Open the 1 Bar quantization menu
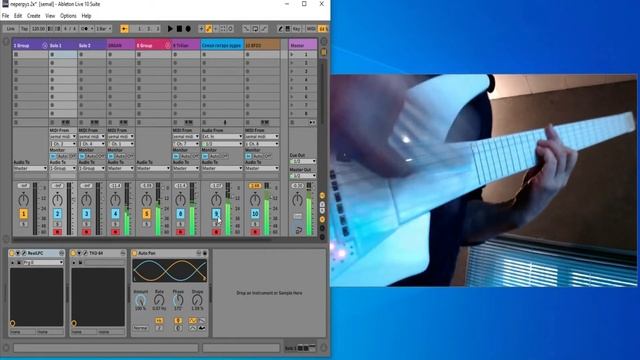This screenshot has width=640, height=360. coord(104,29)
